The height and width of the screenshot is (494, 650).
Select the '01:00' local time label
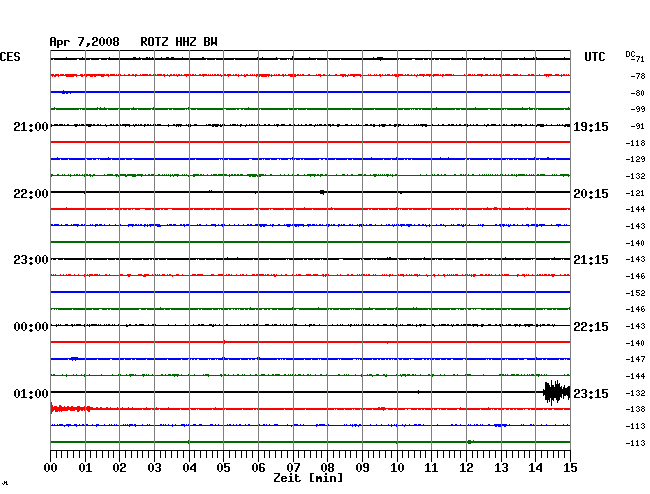point(31,393)
